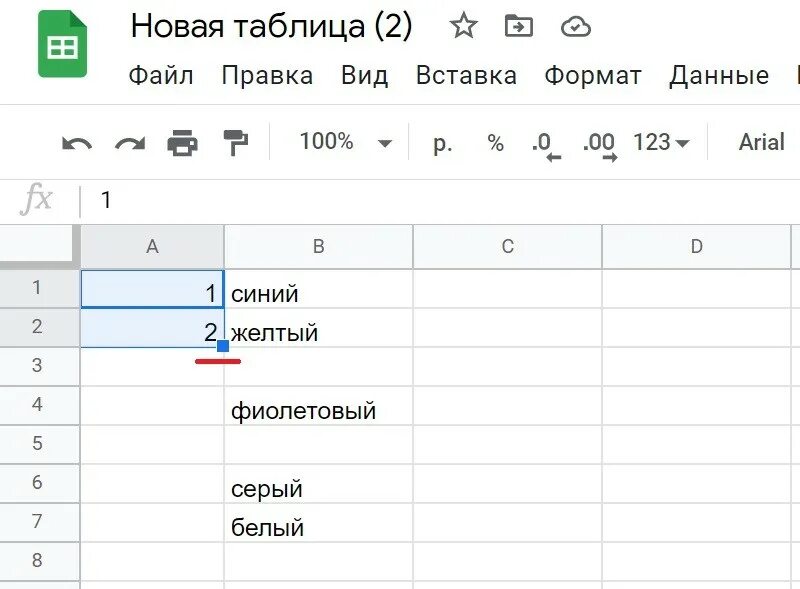Format as currency with р. button
The image size is (800, 589).
tap(442, 143)
